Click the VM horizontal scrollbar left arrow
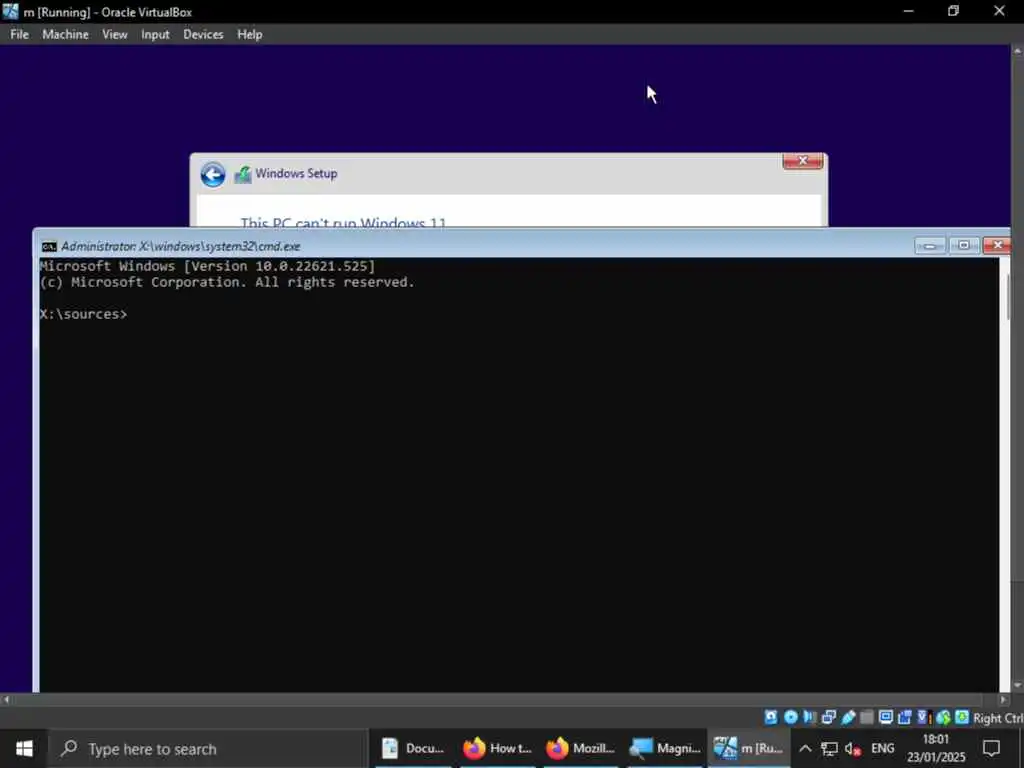Viewport: 1024px width, 768px height. [6, 699]
